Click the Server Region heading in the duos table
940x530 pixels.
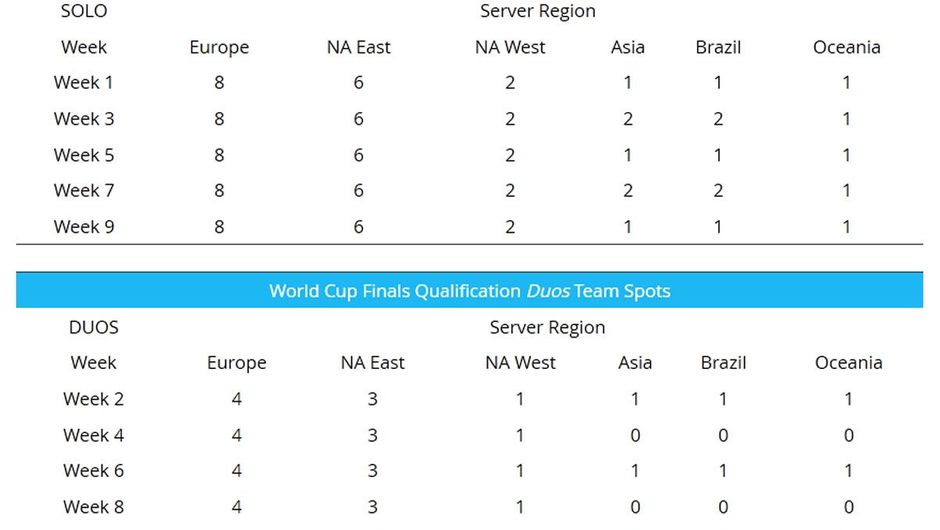(x=547, y=327)
